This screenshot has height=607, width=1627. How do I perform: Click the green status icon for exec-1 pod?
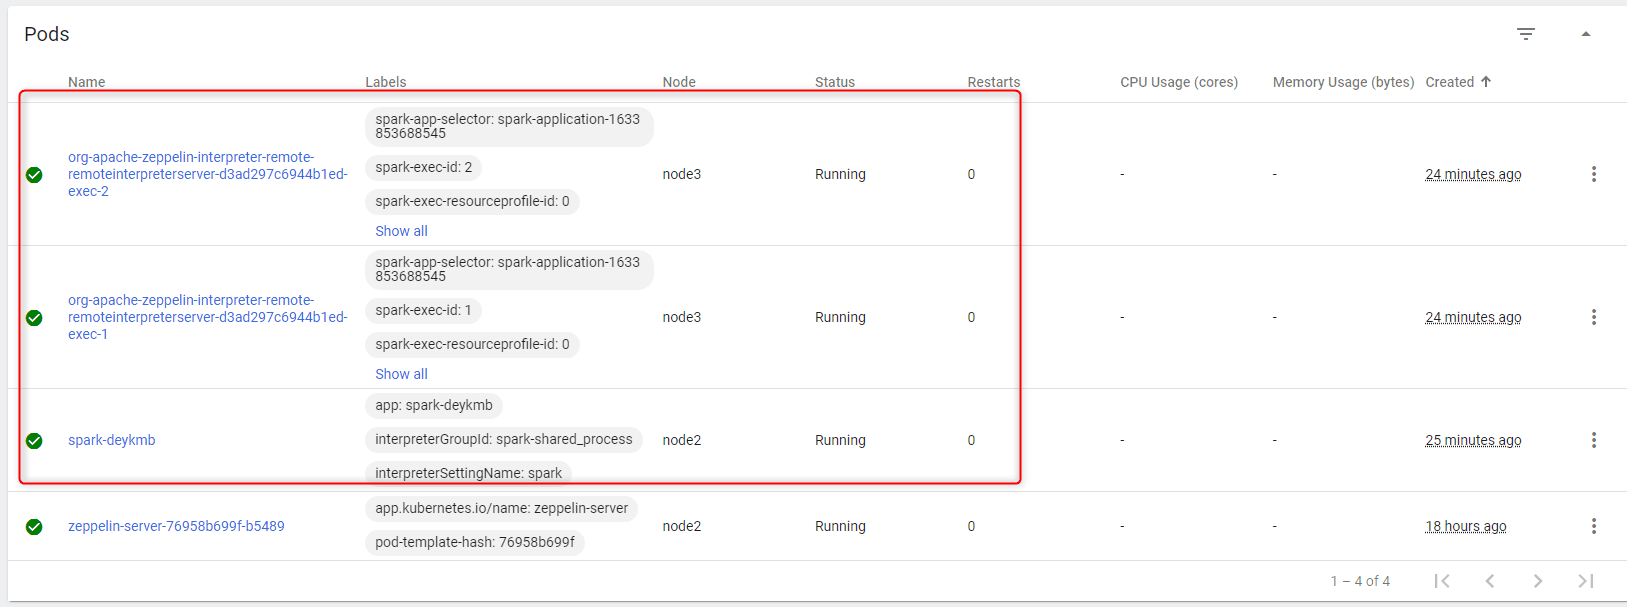tap(34, 318)
